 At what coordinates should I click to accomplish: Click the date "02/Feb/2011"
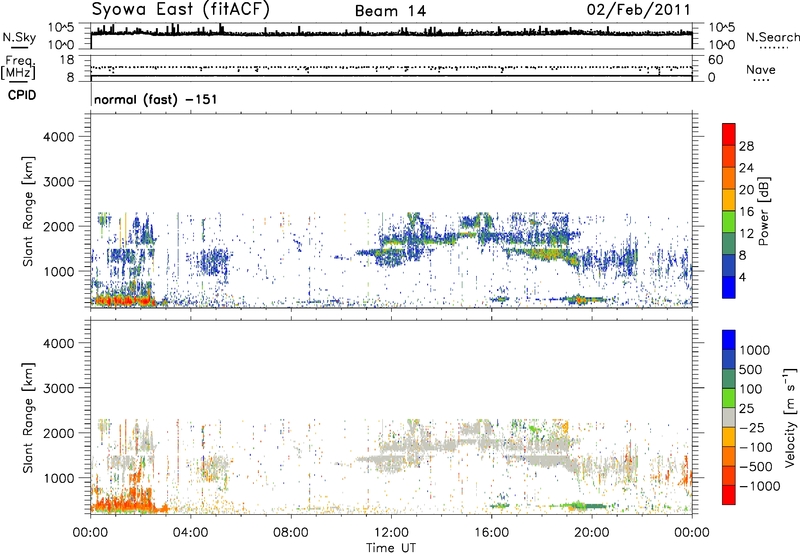(x=638, y=10)
